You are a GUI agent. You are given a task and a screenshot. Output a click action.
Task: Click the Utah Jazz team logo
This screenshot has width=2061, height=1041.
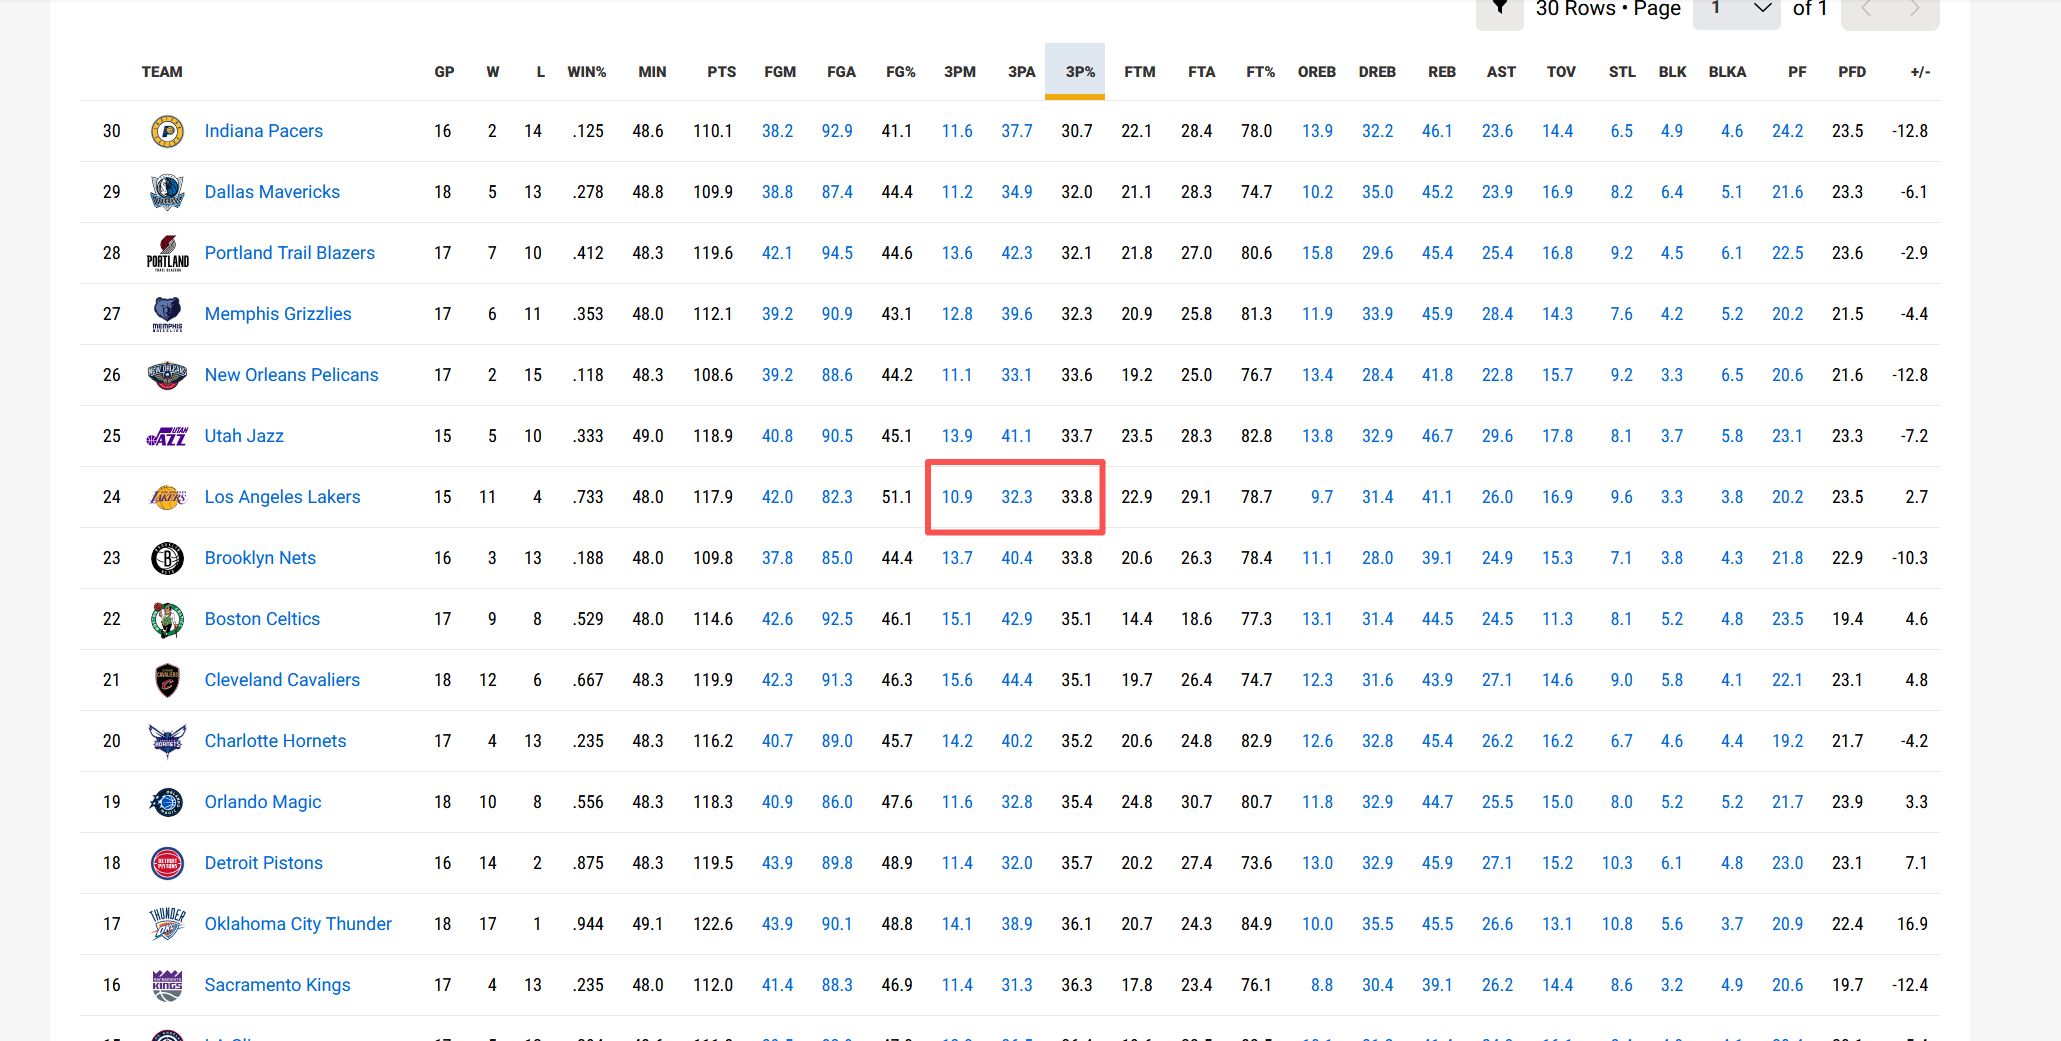167,436
